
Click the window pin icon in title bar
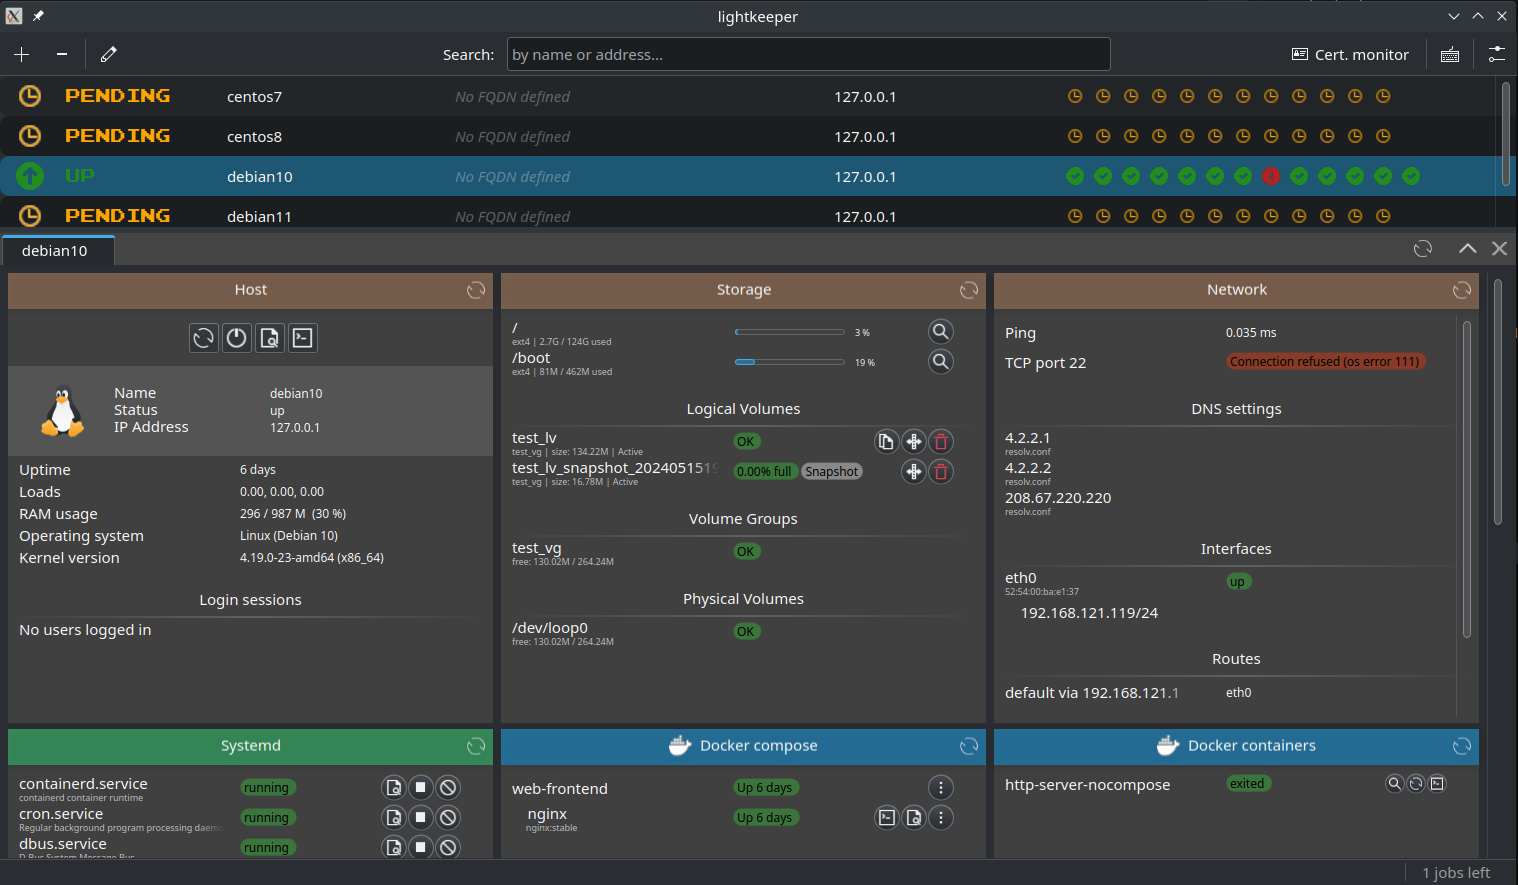tap(38, 16)
